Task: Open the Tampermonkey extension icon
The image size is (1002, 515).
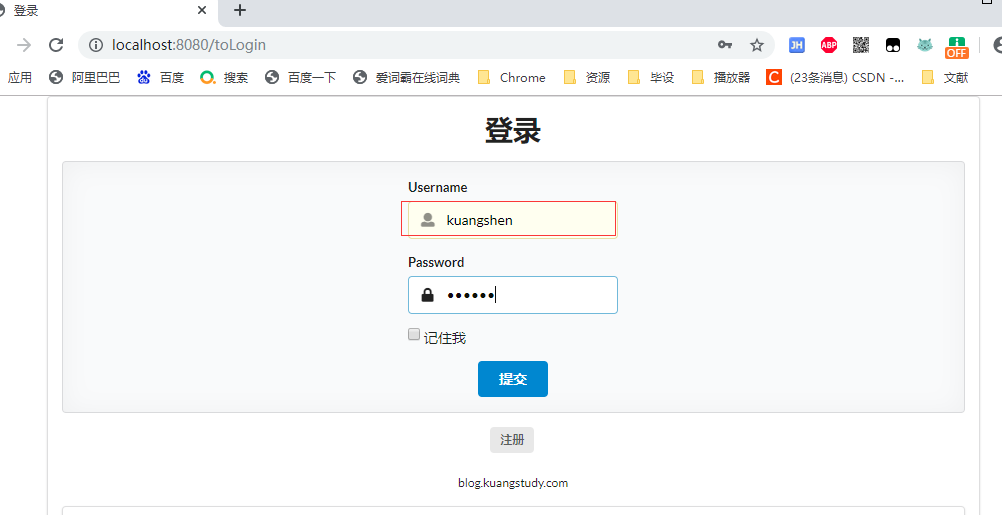Action: pyautogui.click(x=892, y=45)
